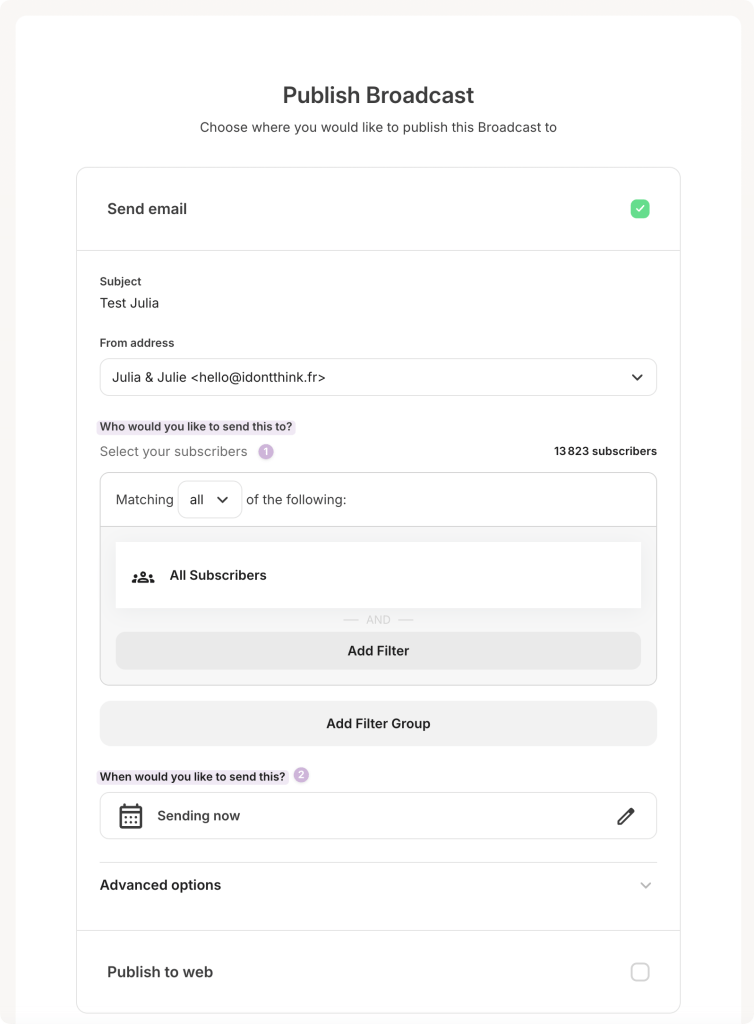Click the Add Filter Group button

pos(378,723)
